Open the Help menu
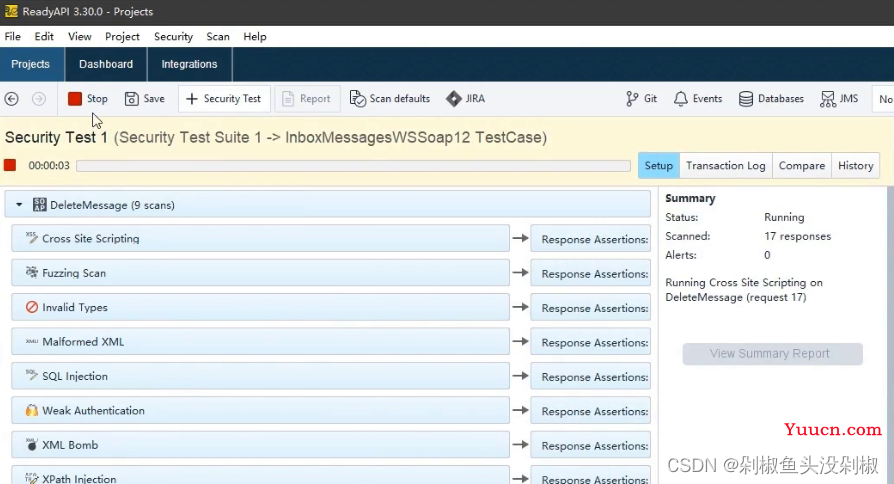 tap(255, 36)
